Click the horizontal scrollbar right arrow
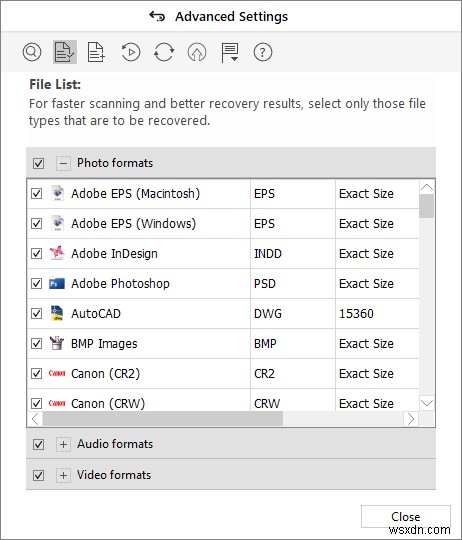The height and width of the screenshot is (540, 462). (411, 419)
